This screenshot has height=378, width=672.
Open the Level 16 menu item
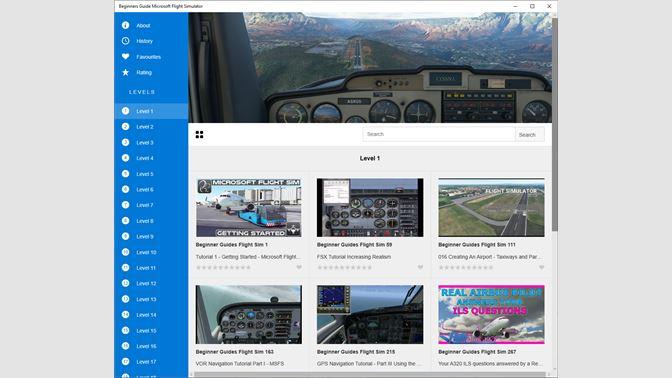(151, 346)
